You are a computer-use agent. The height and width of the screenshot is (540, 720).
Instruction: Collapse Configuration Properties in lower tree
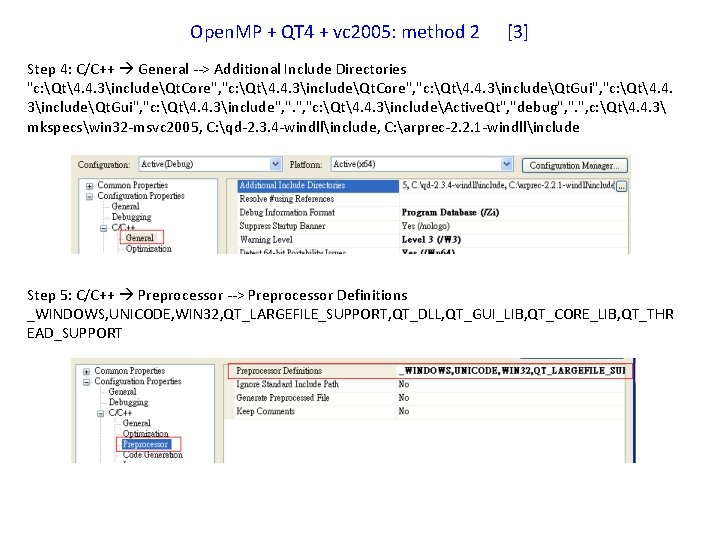pyautogui.click(x=86, y=382)
